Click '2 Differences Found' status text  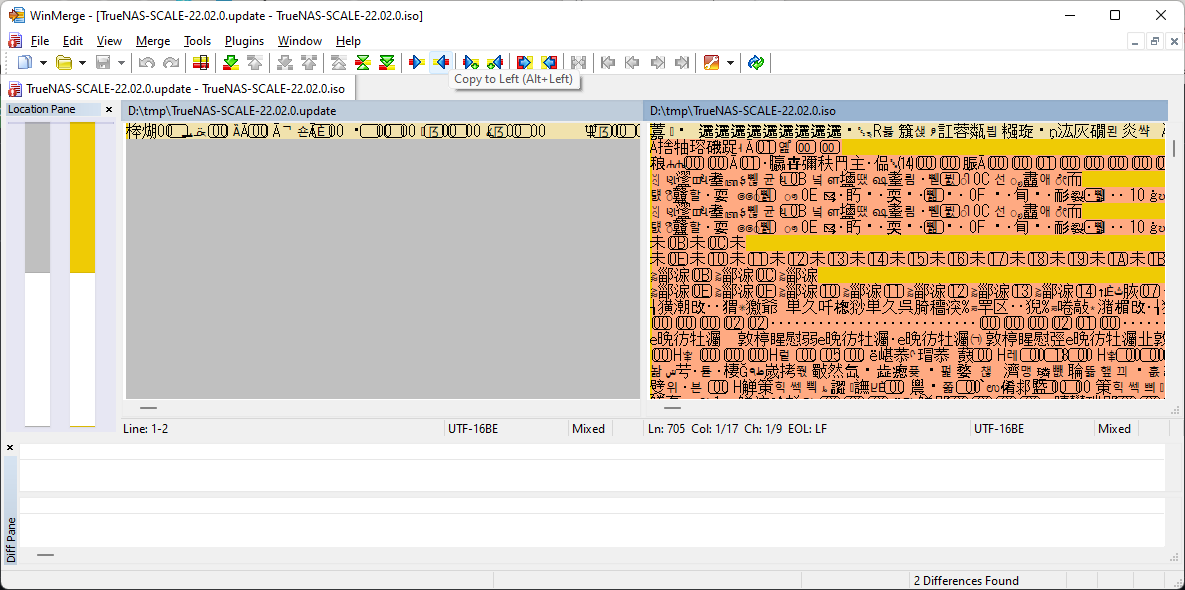point(967,581)
